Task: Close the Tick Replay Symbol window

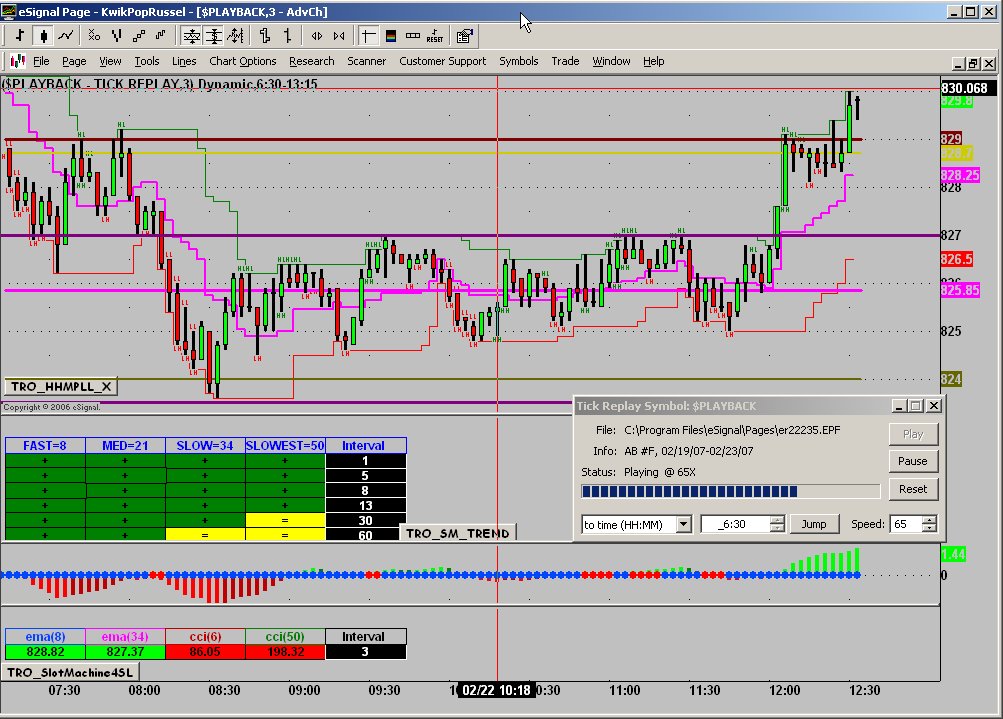Action: point(934,406)
